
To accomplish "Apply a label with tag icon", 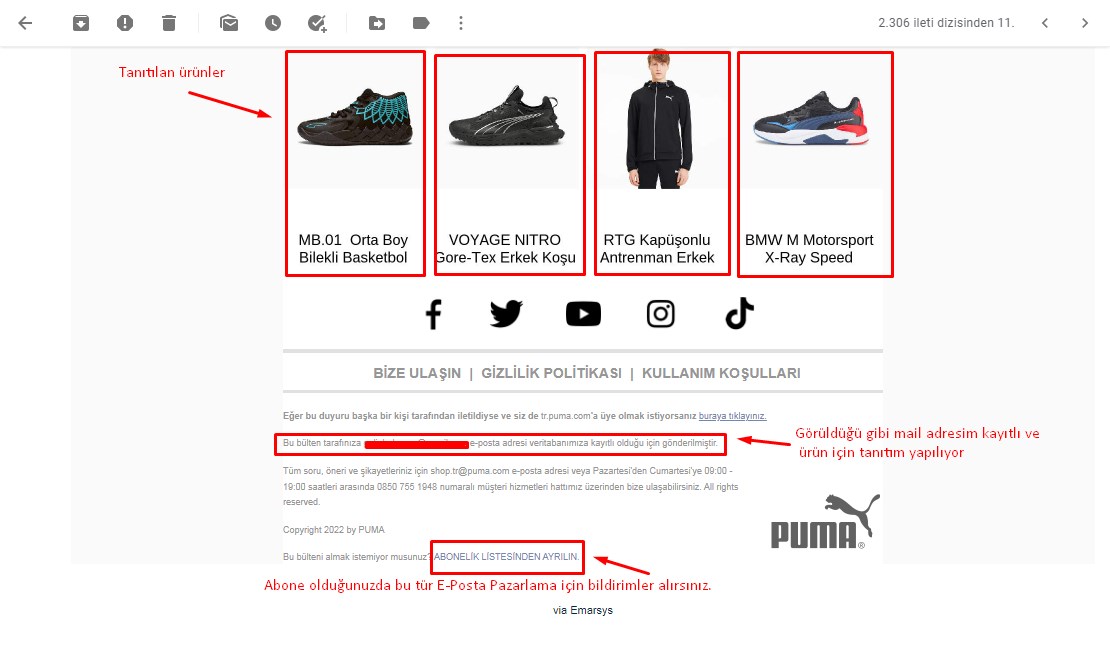I will tap(420, 23).
